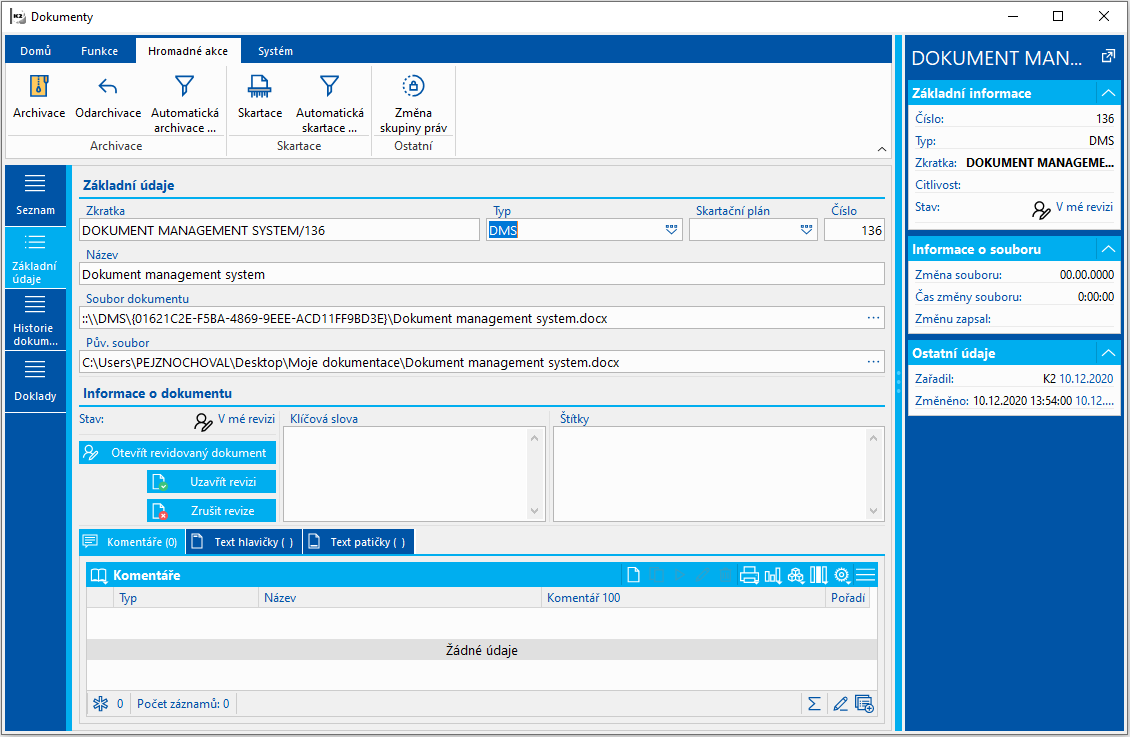
Task: Click into the Název field
Action: pyautogui.click(x=481, y=274)
